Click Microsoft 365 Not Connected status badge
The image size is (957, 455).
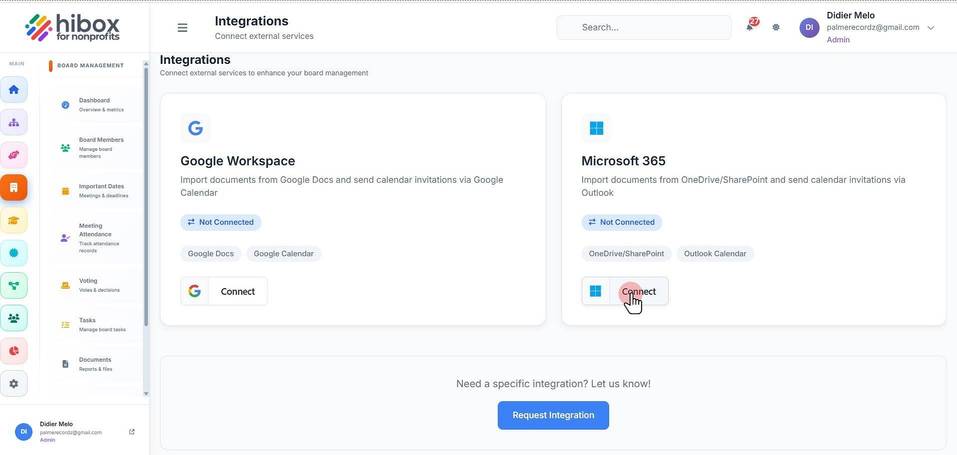pos(621,222)
